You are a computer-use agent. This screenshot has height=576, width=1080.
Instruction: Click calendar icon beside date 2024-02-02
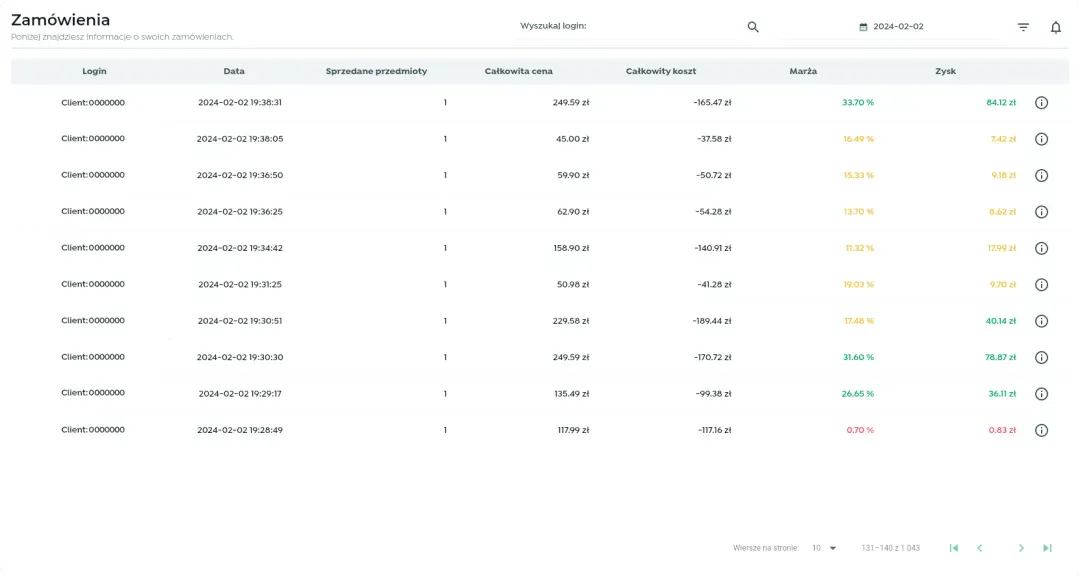863,27
